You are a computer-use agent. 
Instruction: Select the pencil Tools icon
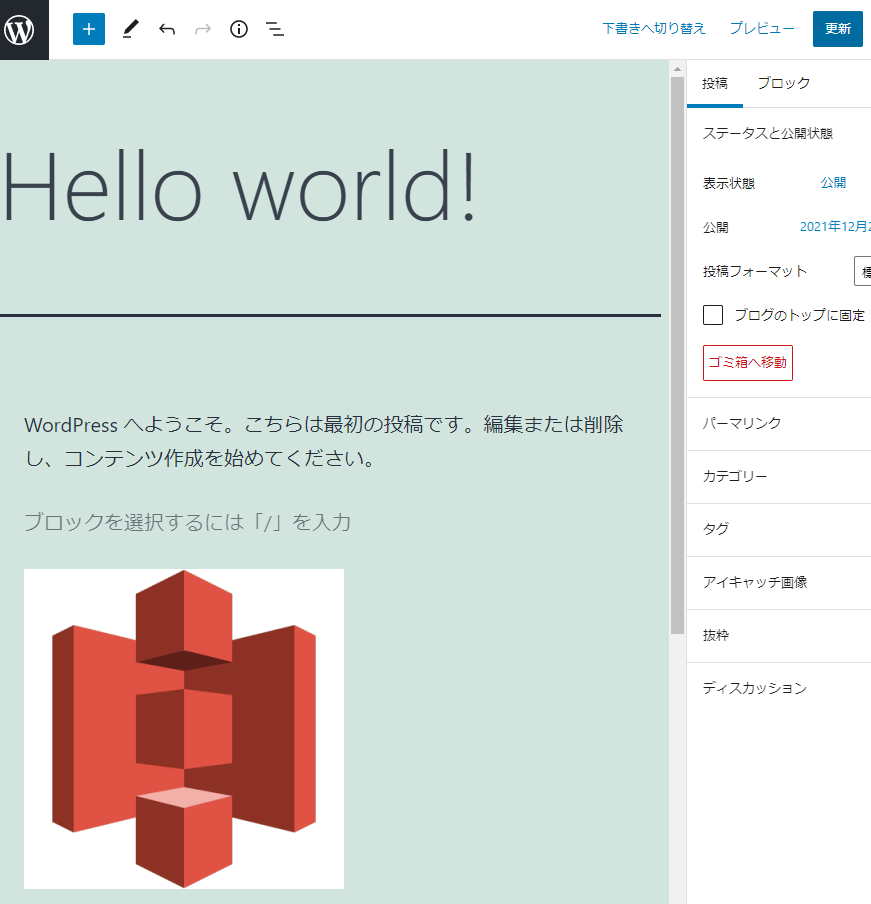(x=130, y=29)
